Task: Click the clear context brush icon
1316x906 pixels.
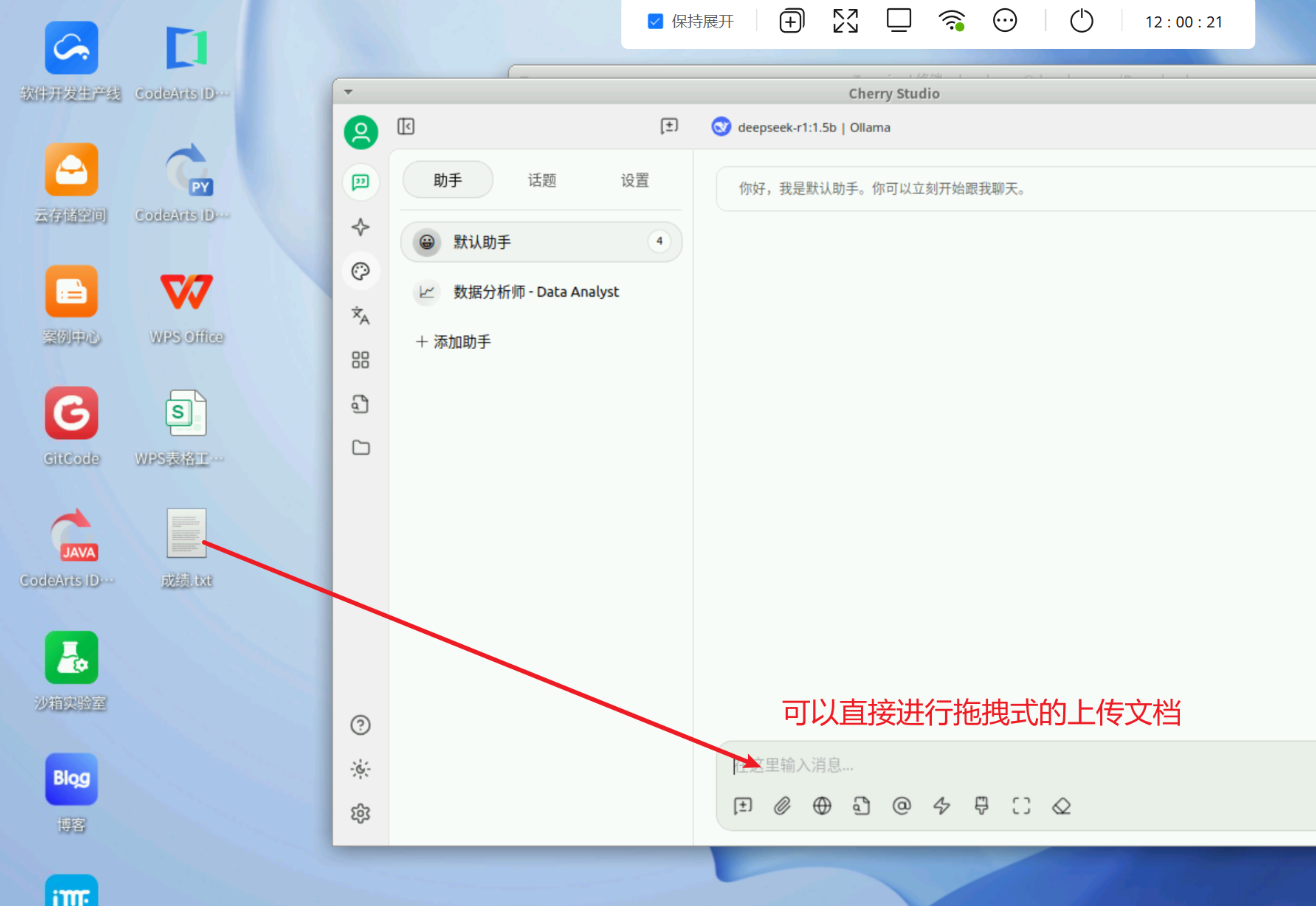Action: pyautogui.click(x=981, y=806)
